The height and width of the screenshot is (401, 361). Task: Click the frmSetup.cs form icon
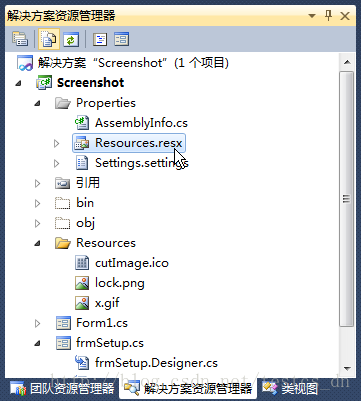63,343
